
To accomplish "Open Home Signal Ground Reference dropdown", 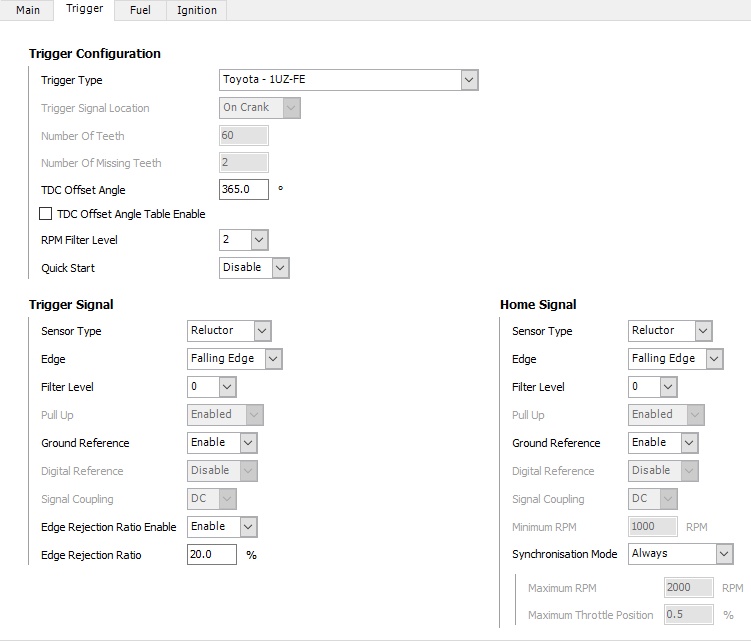I will [663, 443].
